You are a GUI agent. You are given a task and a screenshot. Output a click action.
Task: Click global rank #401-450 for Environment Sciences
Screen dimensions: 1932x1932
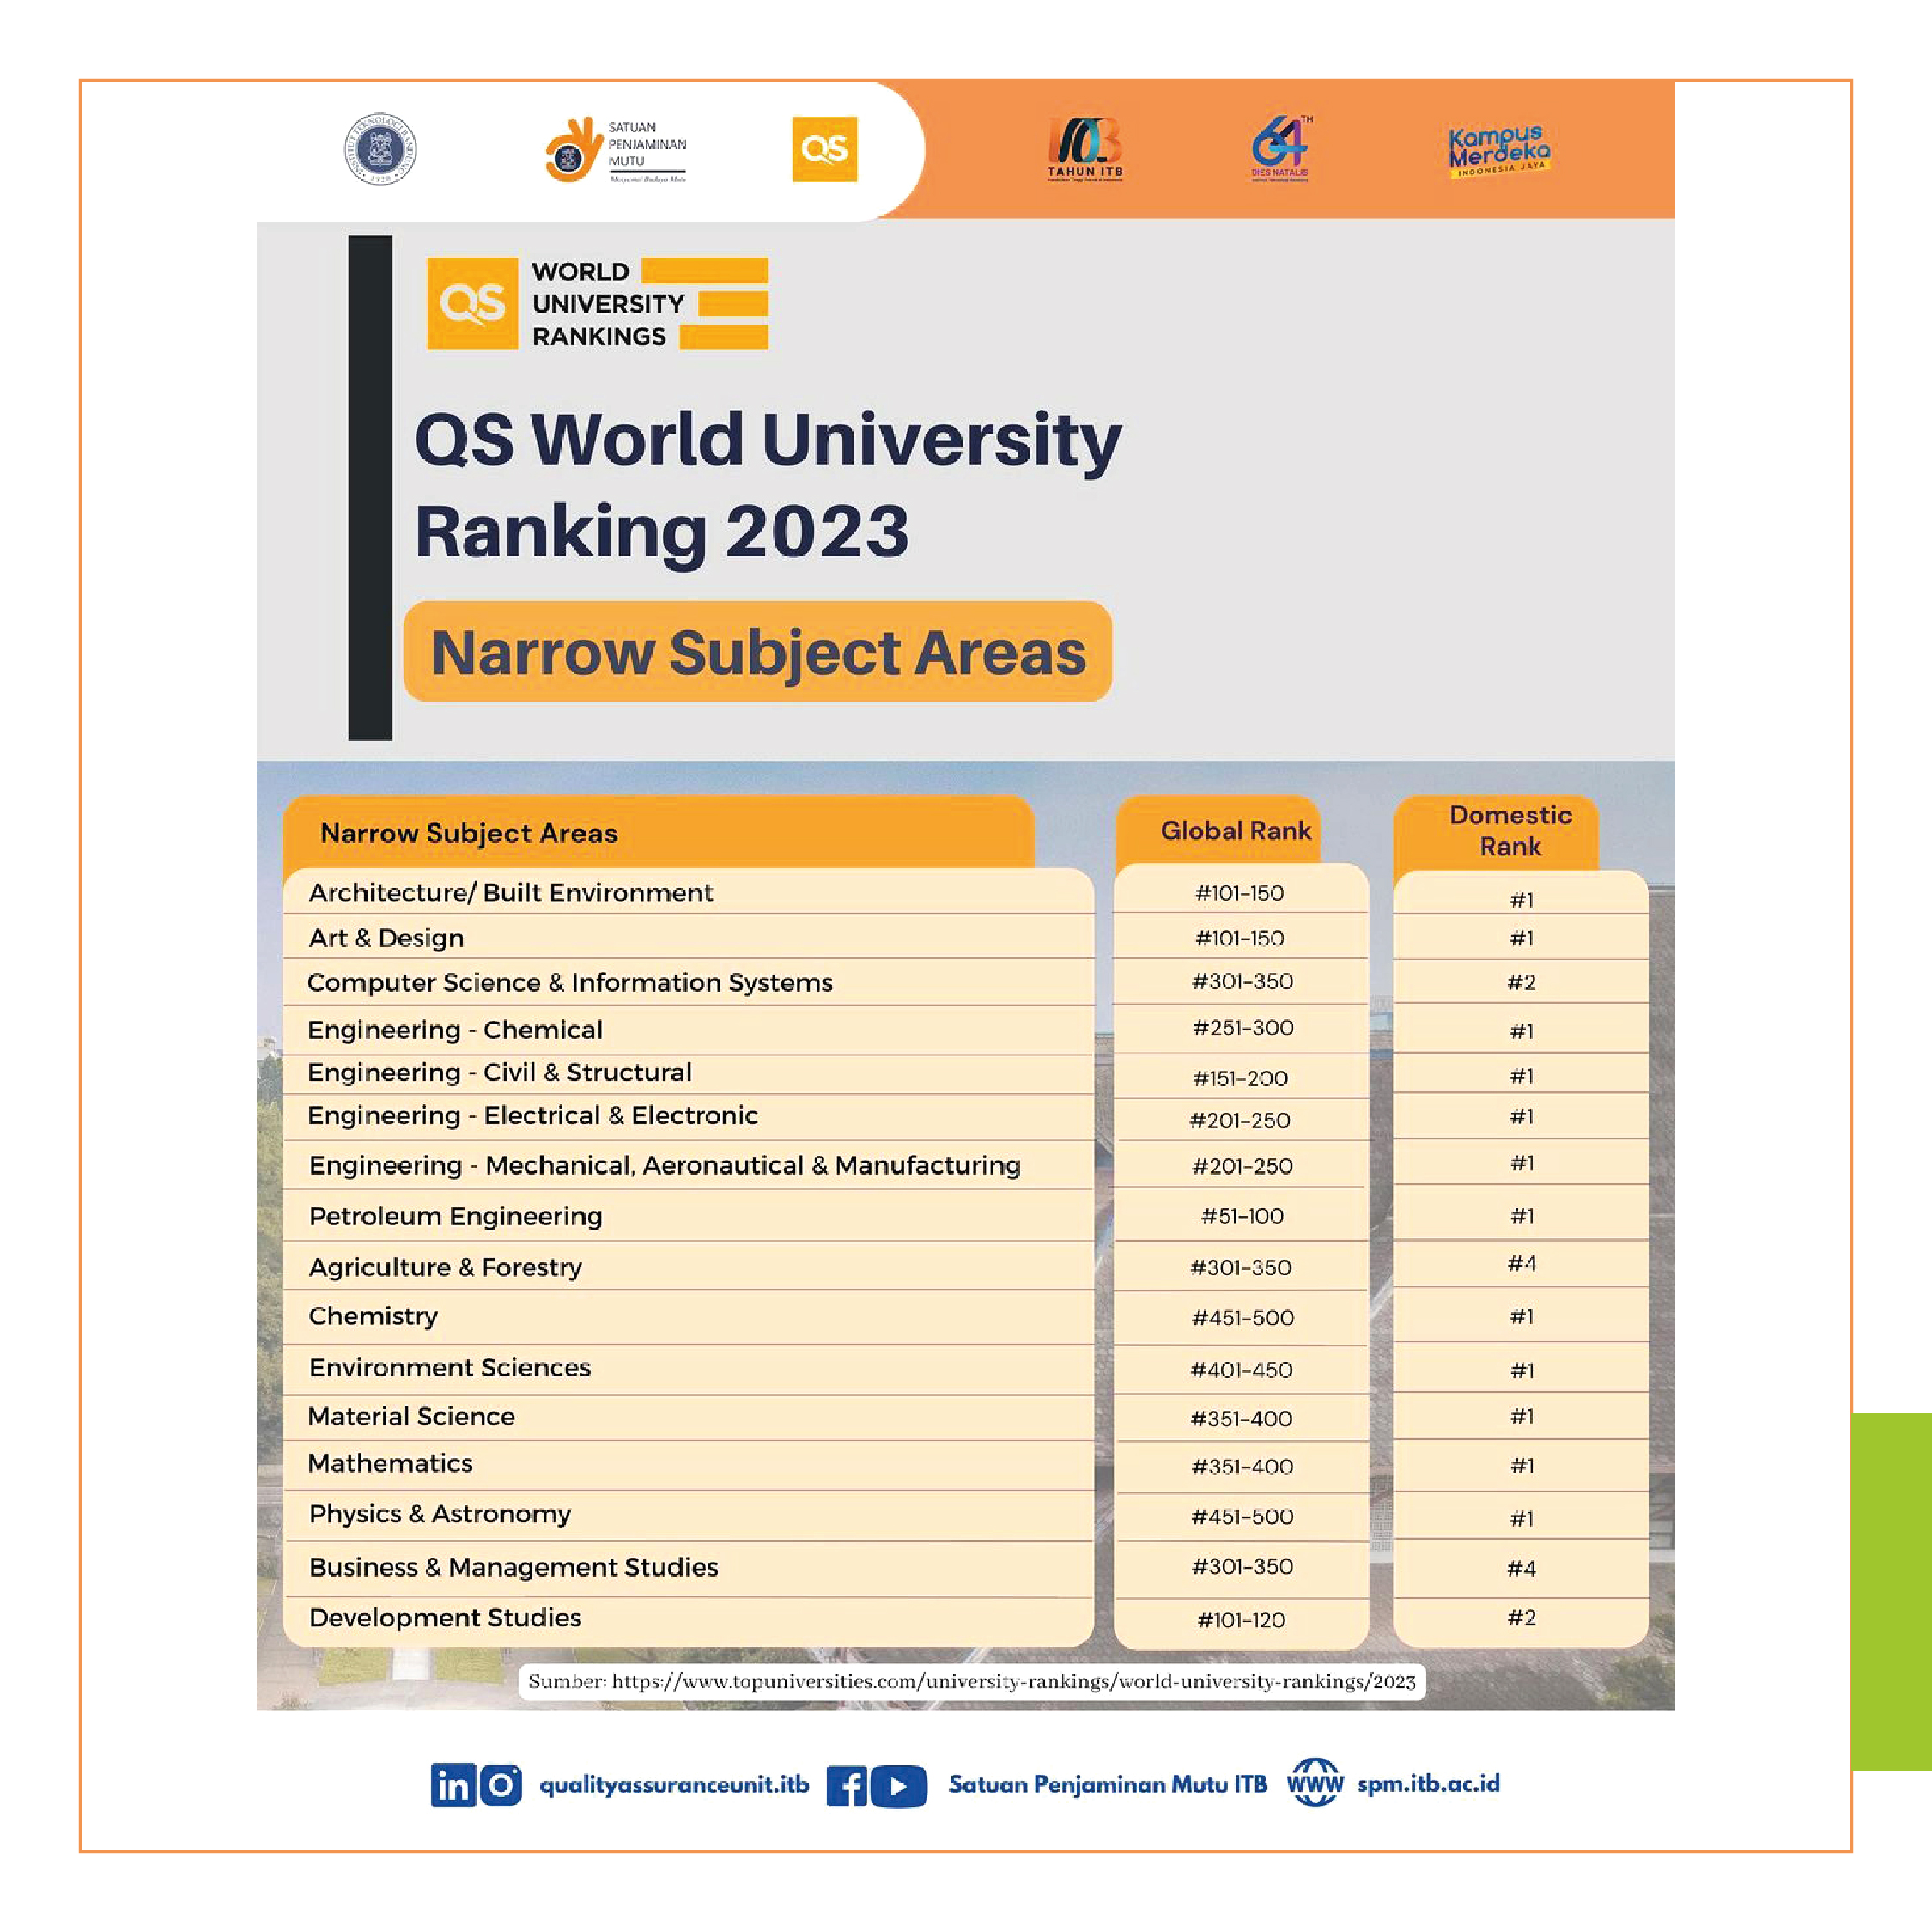click(x=1241, y=1370)
